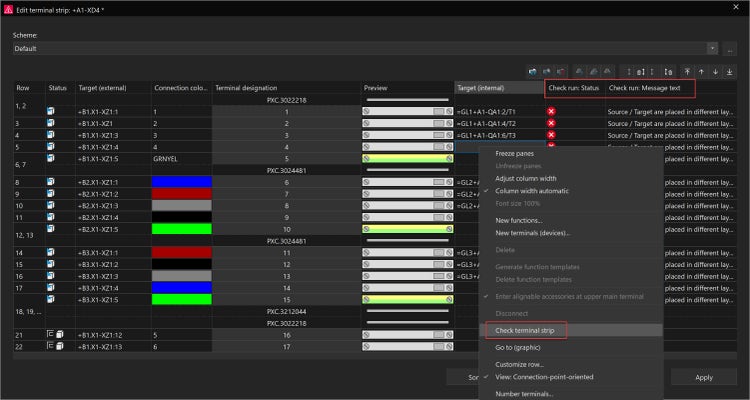Screen dimensions: 750x400
Task: Open the Scheme dropdown arrow
Action: coord(712,48)
